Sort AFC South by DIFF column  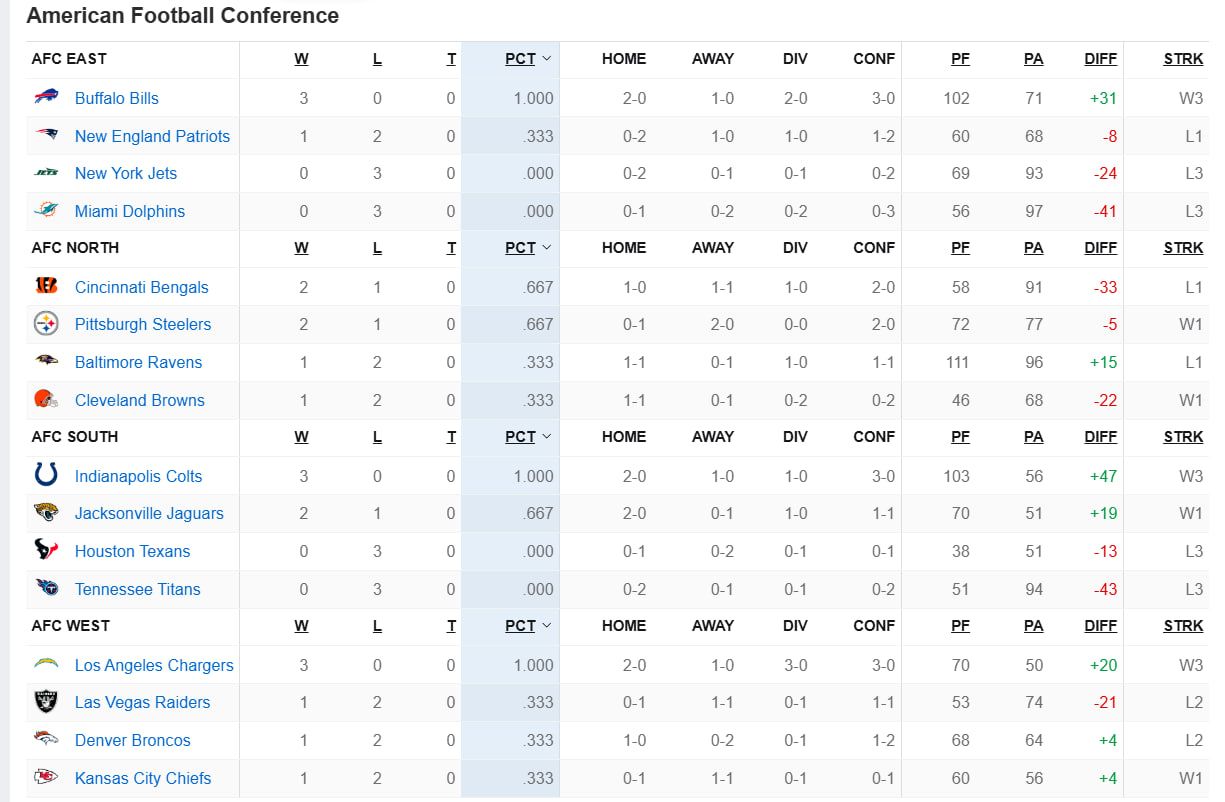(1100, 437)
